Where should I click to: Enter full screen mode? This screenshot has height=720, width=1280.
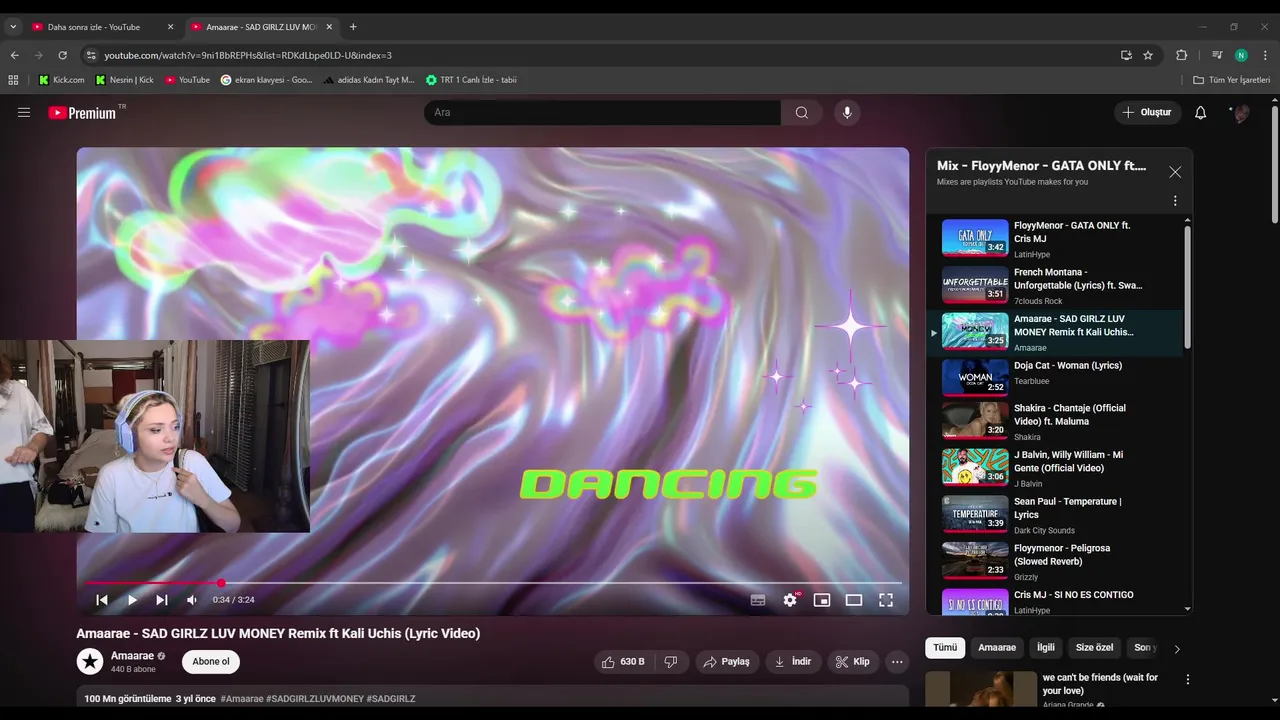coord(886,600)
